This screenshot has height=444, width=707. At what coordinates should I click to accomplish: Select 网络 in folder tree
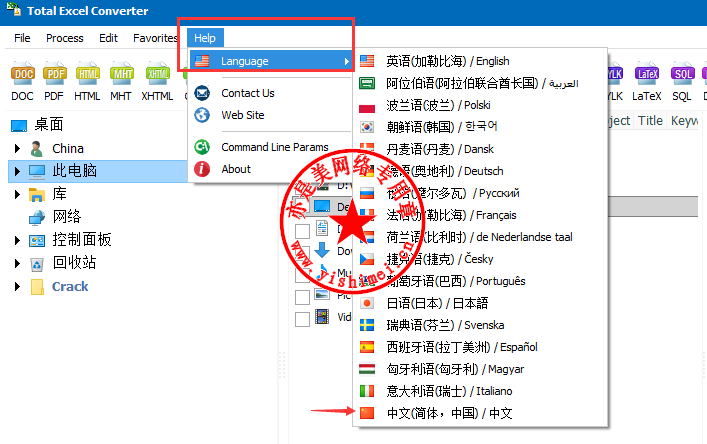click(x=67, y=217)
